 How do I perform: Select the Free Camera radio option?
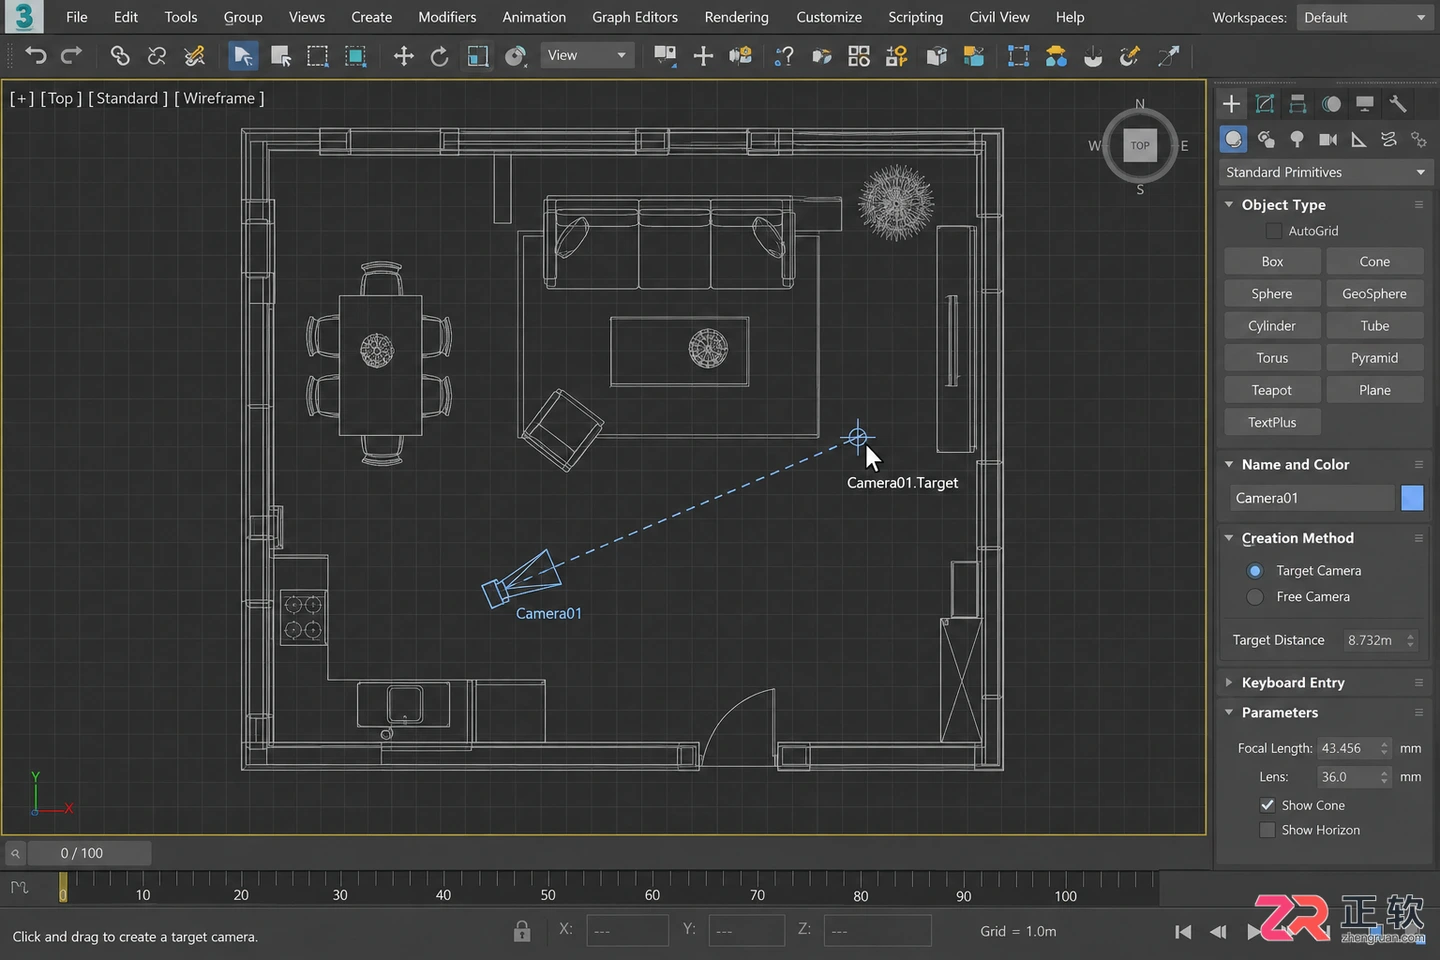point(1255,597)
